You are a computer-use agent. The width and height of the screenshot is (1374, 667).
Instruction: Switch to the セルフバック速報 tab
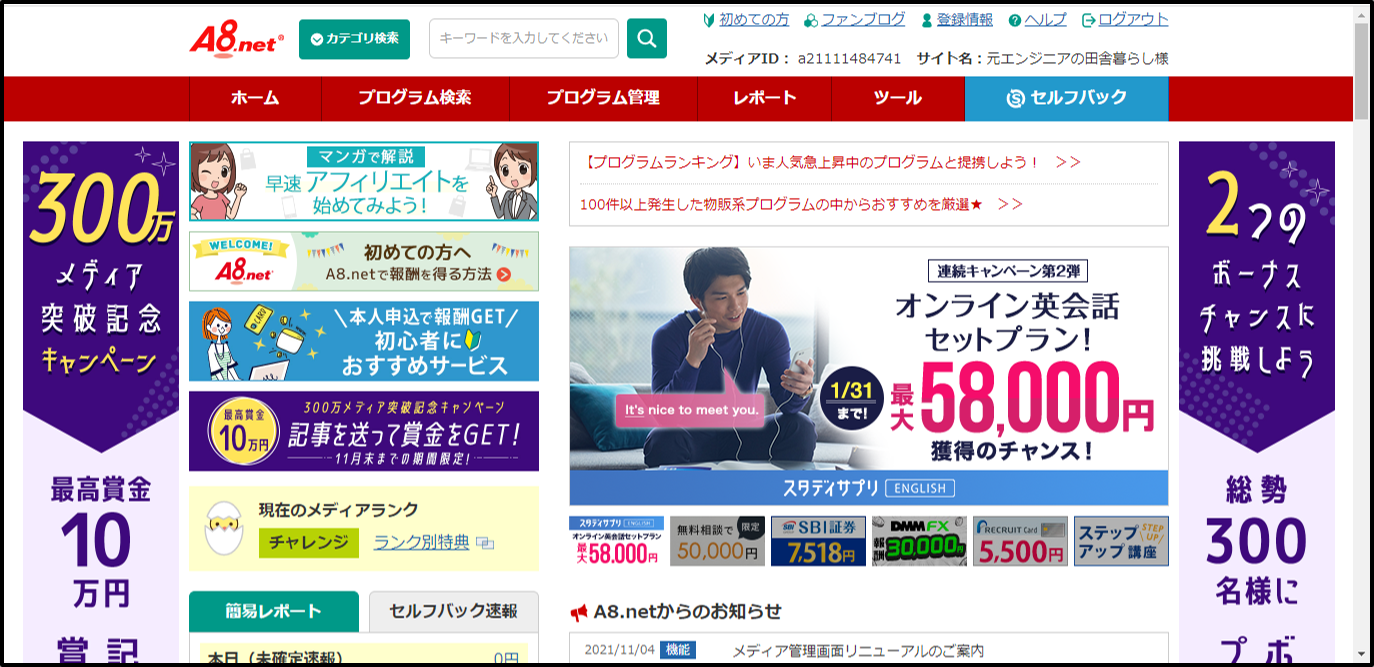pyautogui.click(x=453, y=612)
